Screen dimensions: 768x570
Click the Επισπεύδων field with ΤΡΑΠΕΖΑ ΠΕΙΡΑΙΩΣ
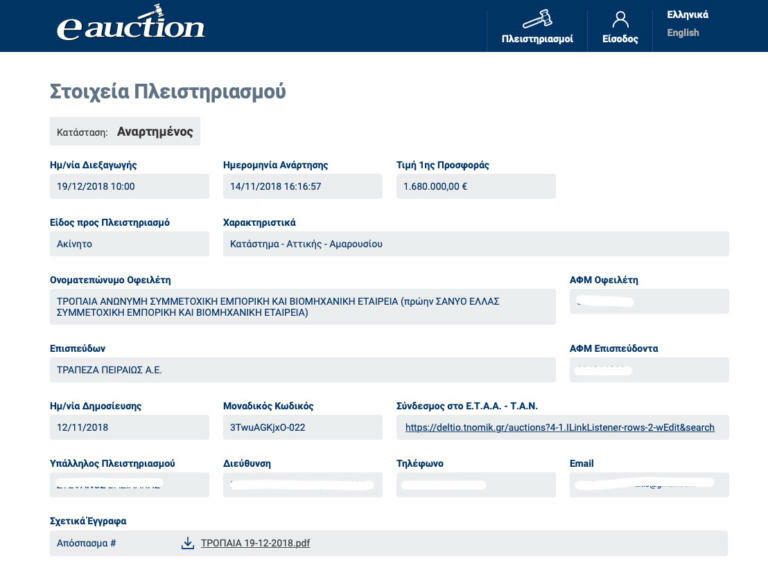tap(302, 370)
